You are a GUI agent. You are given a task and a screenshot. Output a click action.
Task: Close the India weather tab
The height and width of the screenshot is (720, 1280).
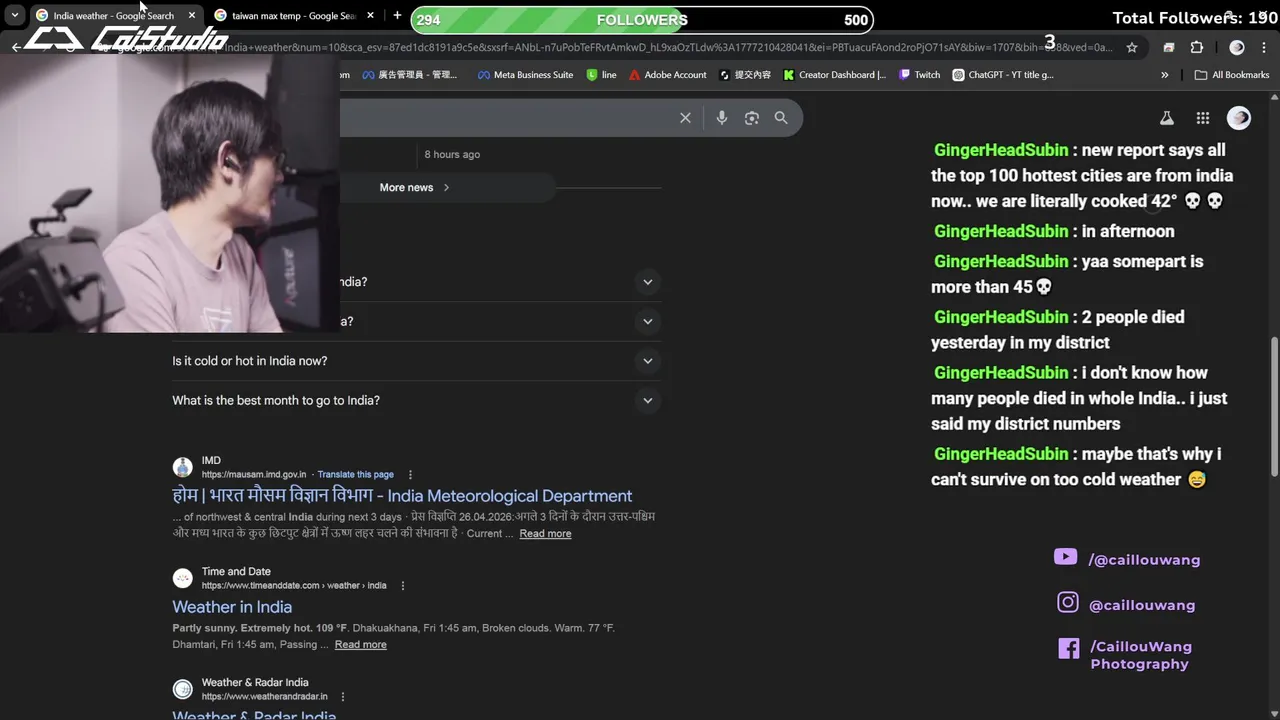pos(192,16)
